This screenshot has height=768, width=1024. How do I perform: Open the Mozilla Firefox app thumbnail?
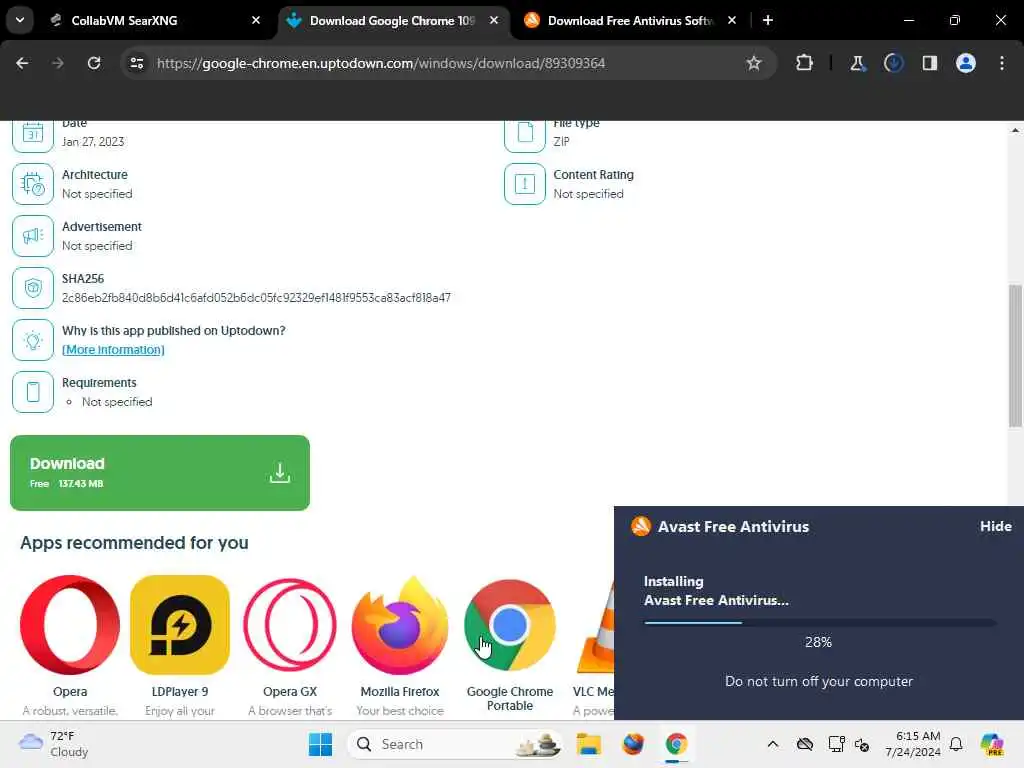[400, 625]
